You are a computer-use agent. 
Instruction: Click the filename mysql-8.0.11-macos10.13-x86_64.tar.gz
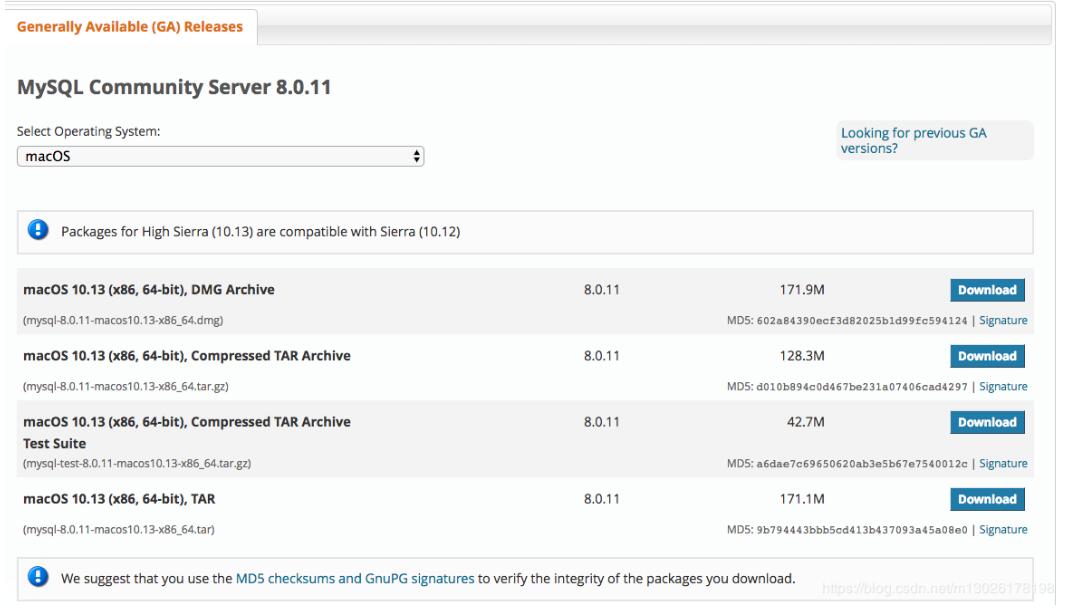tap(126, 386)
